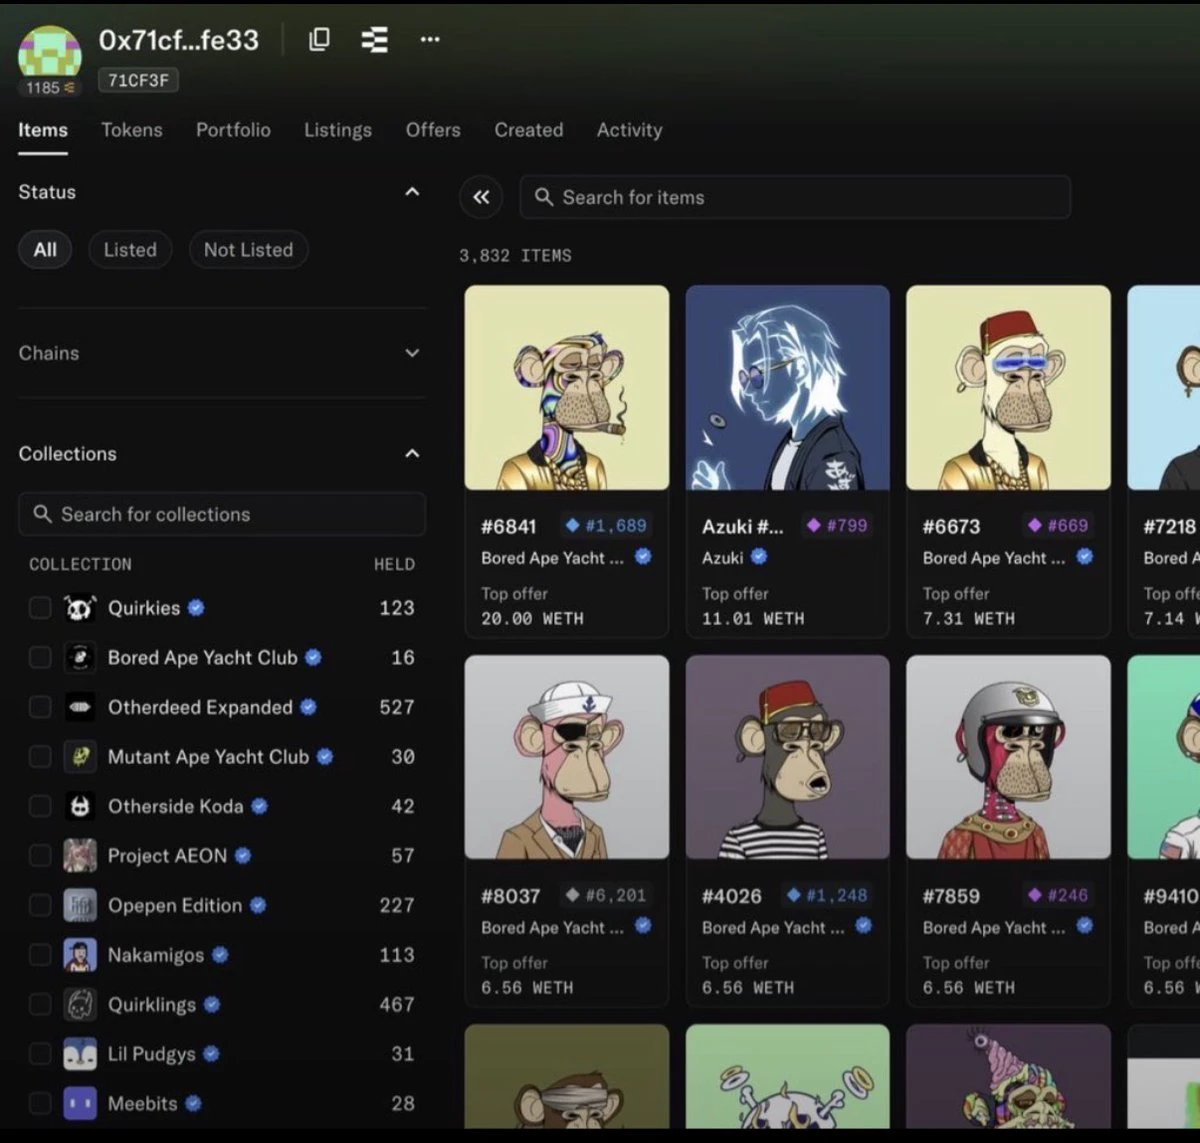This screenshot has width=1200, height=1143.
Task: Switch to the Activity tab
Action: click(629, 130)
